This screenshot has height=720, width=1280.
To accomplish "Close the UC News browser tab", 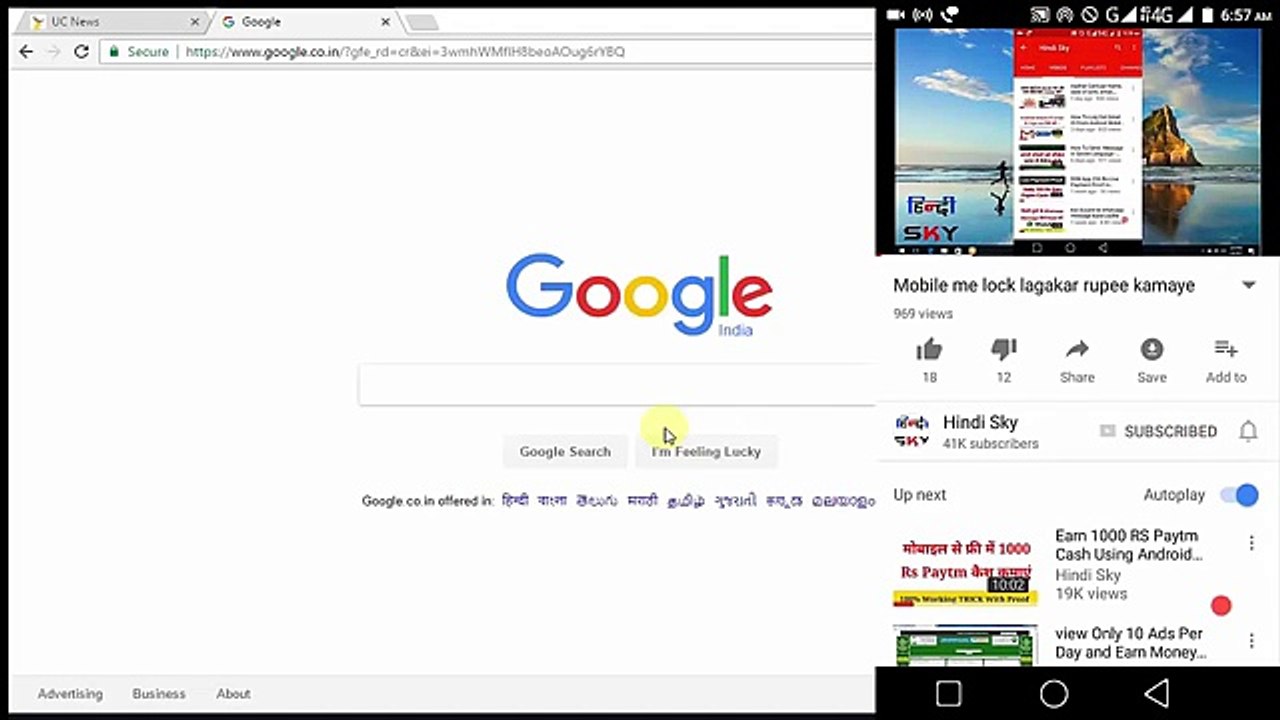I will 195,22.
